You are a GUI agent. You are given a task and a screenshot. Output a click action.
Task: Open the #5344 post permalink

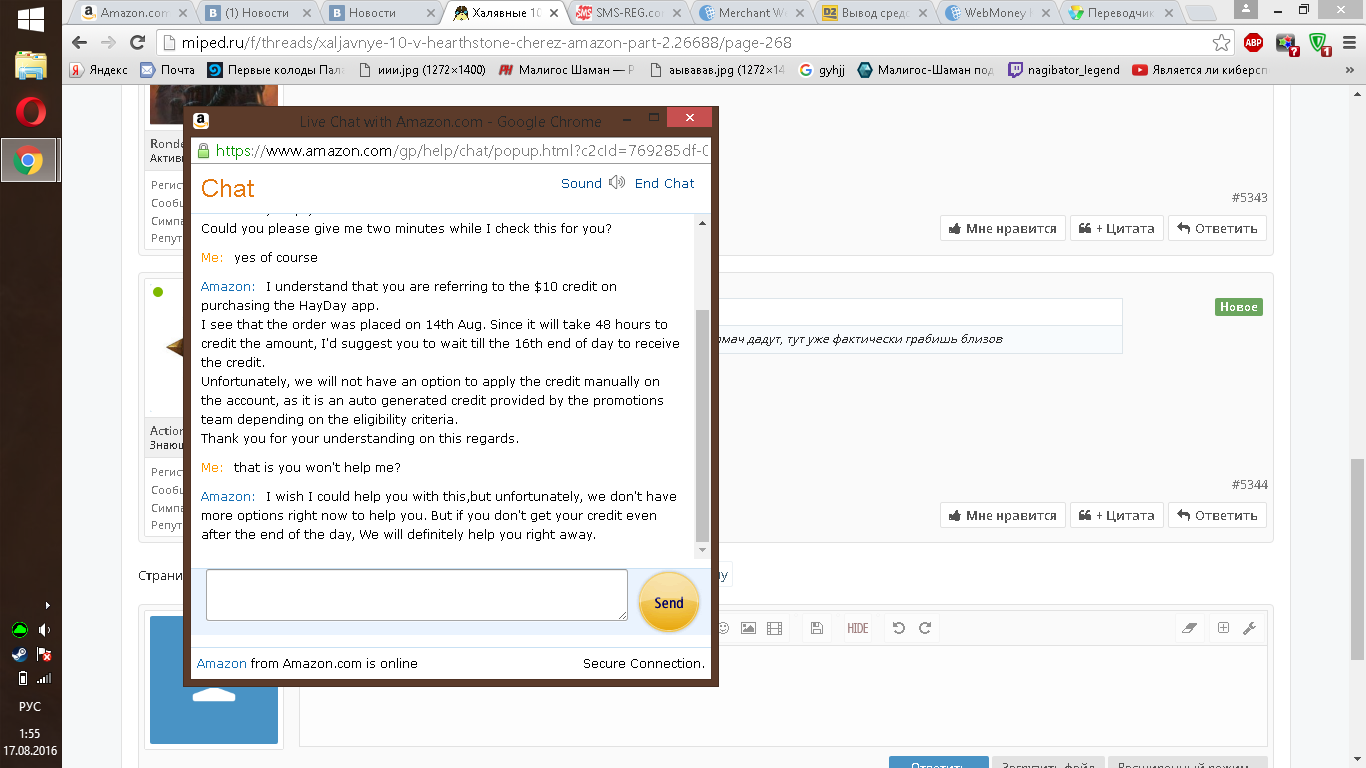pos(1250,485)
